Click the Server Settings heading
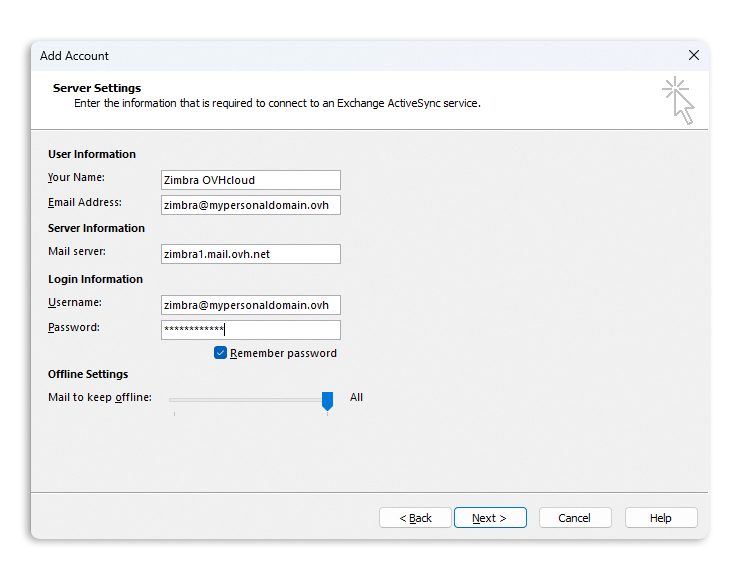The image size is (734, 570). pos(97,88)
